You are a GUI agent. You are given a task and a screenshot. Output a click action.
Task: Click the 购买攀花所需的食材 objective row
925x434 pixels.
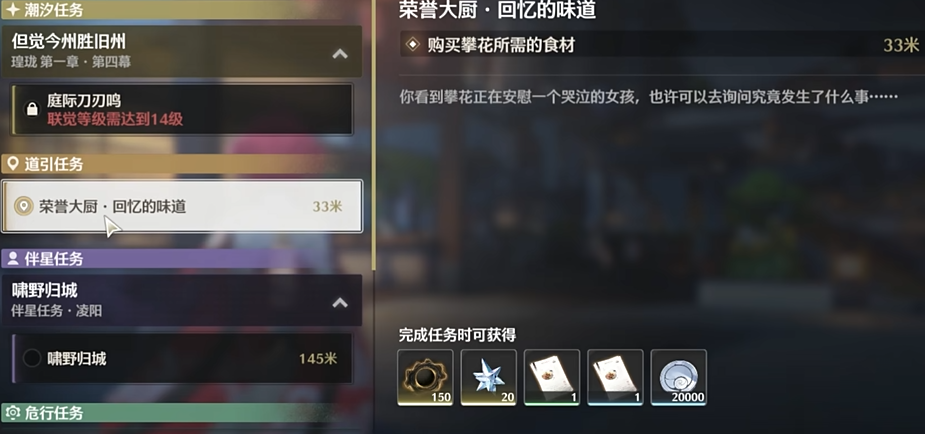(662, 44)
